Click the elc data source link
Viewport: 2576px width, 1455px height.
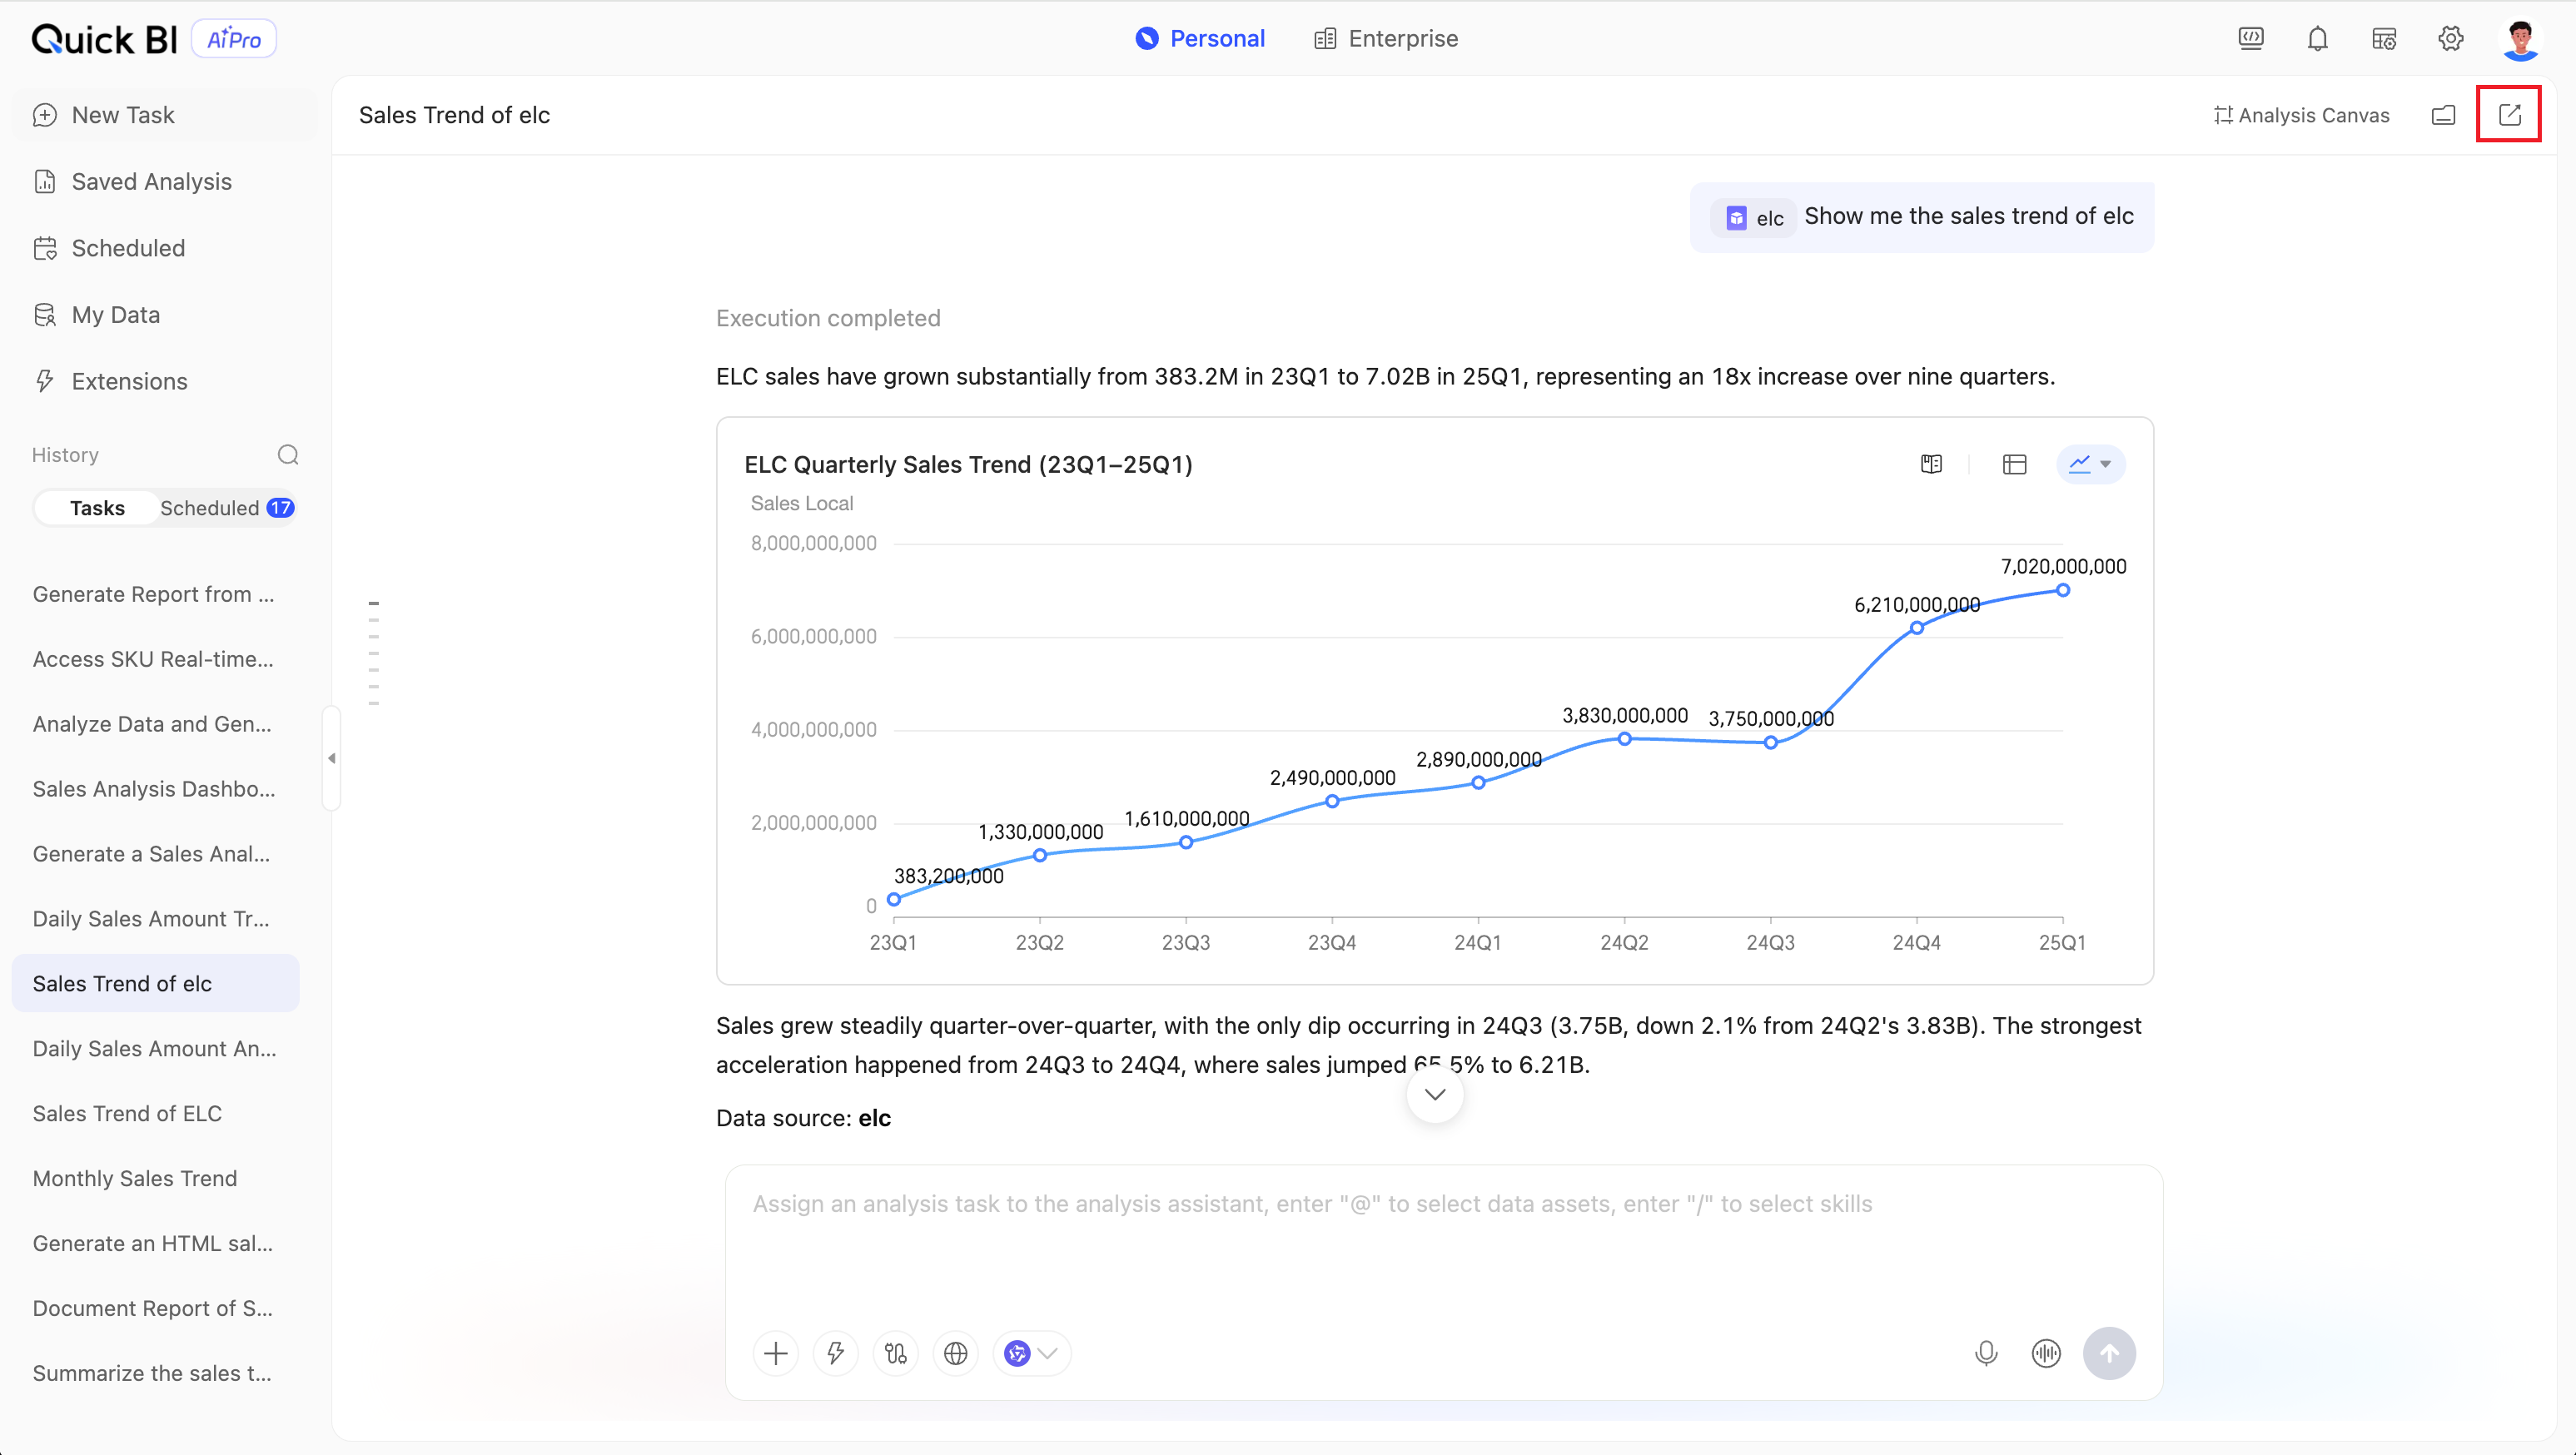pyautogui.click(x=874, y=1118)
